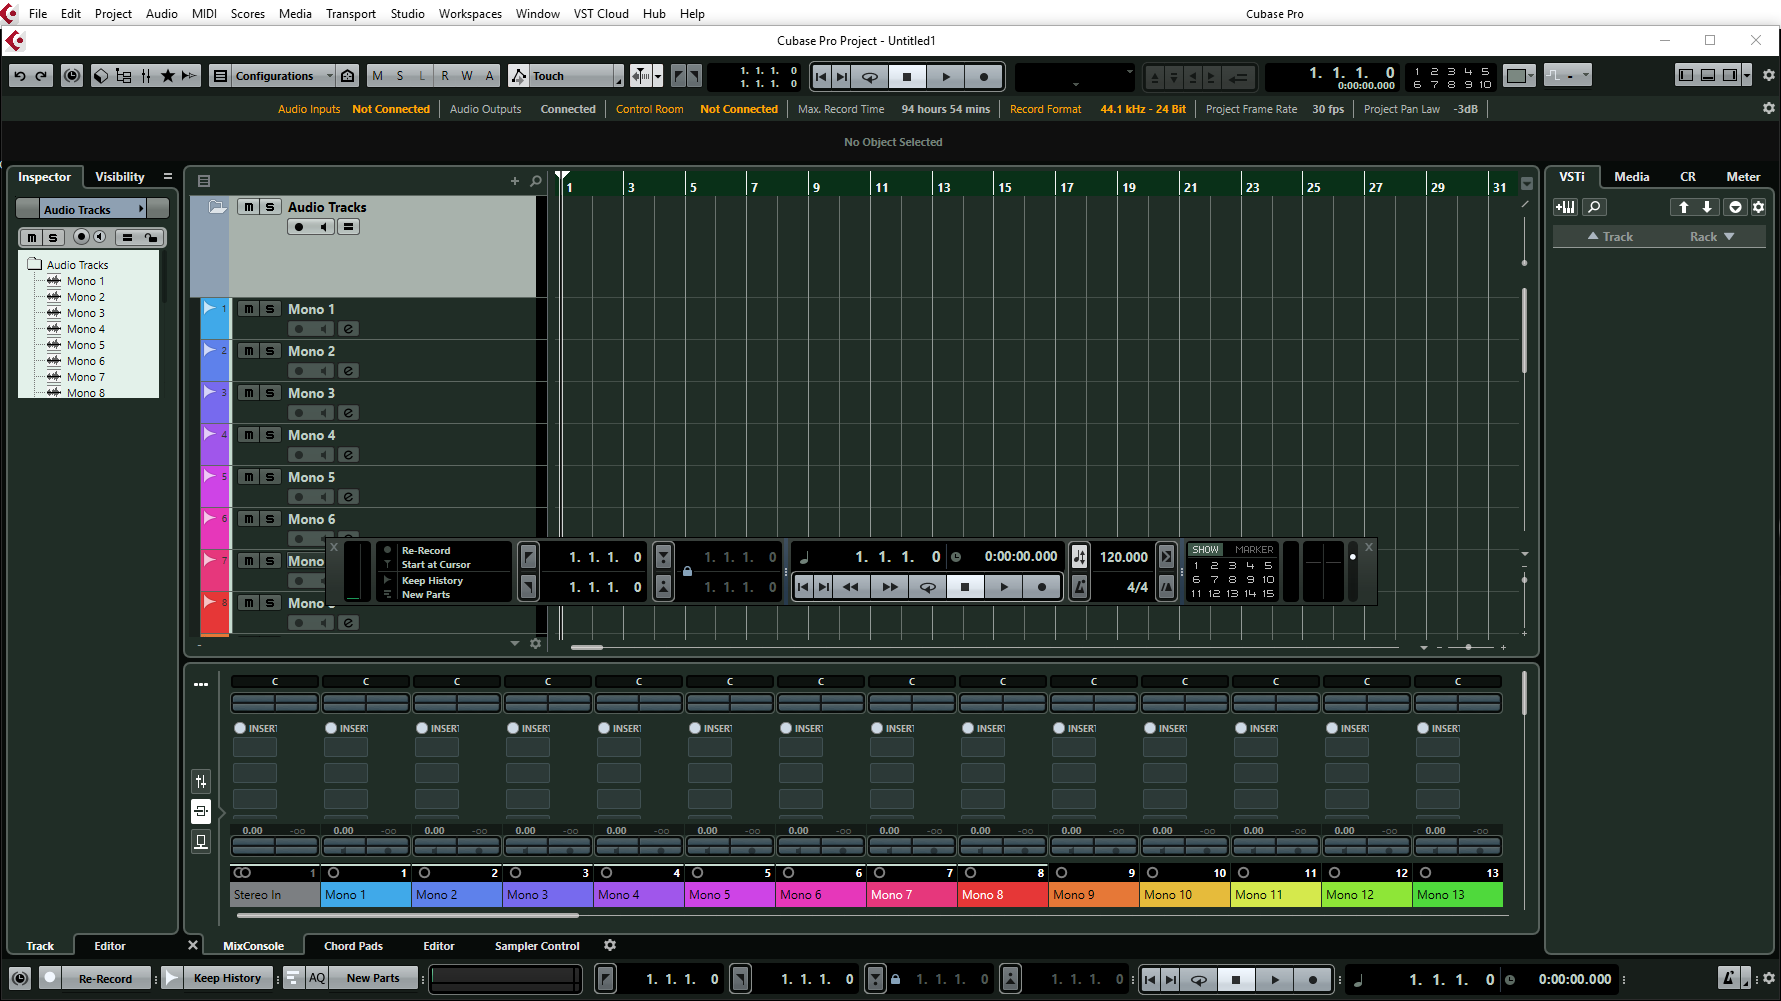Undo the last action in the toolbar

[19, 76]
